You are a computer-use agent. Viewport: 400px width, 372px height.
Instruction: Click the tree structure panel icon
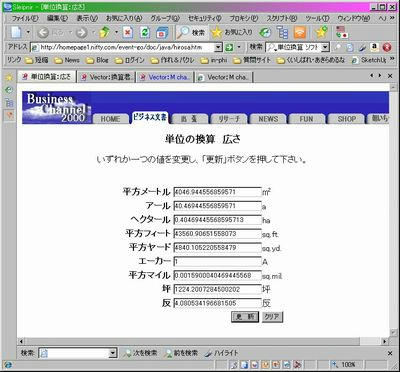point(283,32)
